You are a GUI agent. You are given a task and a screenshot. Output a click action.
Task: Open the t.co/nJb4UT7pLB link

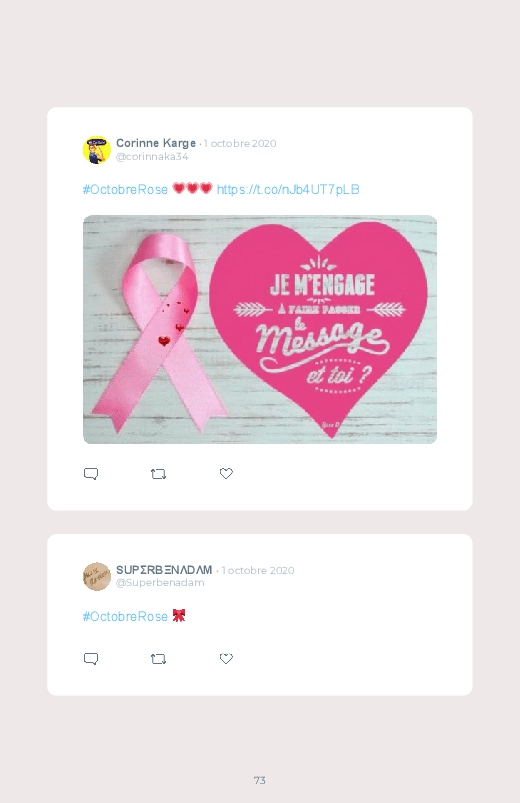[x=288, y=189]
